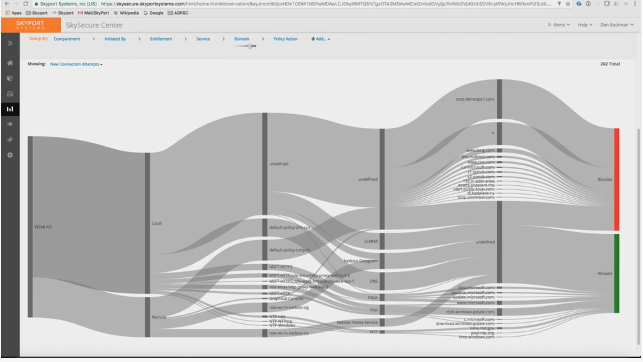The width and height of the screenshot is (643, 362).
Task: Expand the left sidebar with double-chevron icon
Action: [x=10, y=43]
